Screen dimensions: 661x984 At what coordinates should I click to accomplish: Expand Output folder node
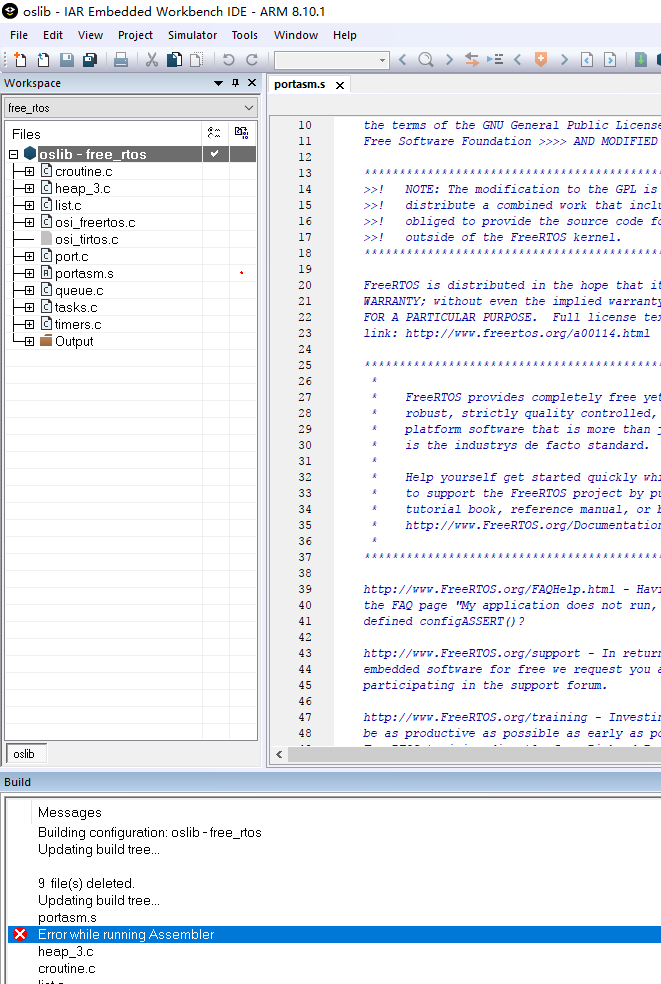[30, 341]
